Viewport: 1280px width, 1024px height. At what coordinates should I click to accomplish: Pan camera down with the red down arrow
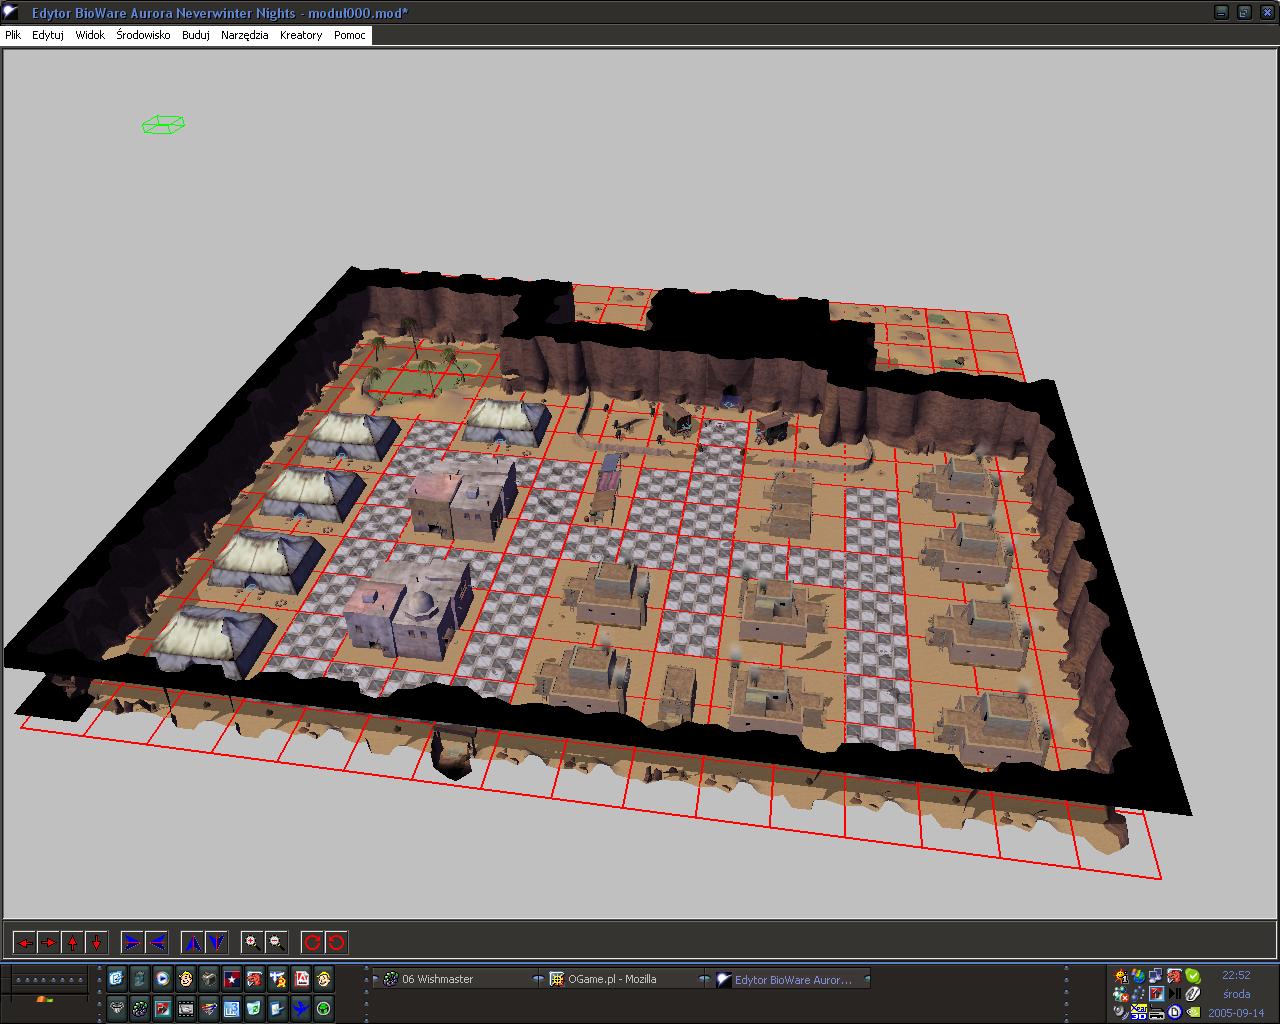point(96,942)
